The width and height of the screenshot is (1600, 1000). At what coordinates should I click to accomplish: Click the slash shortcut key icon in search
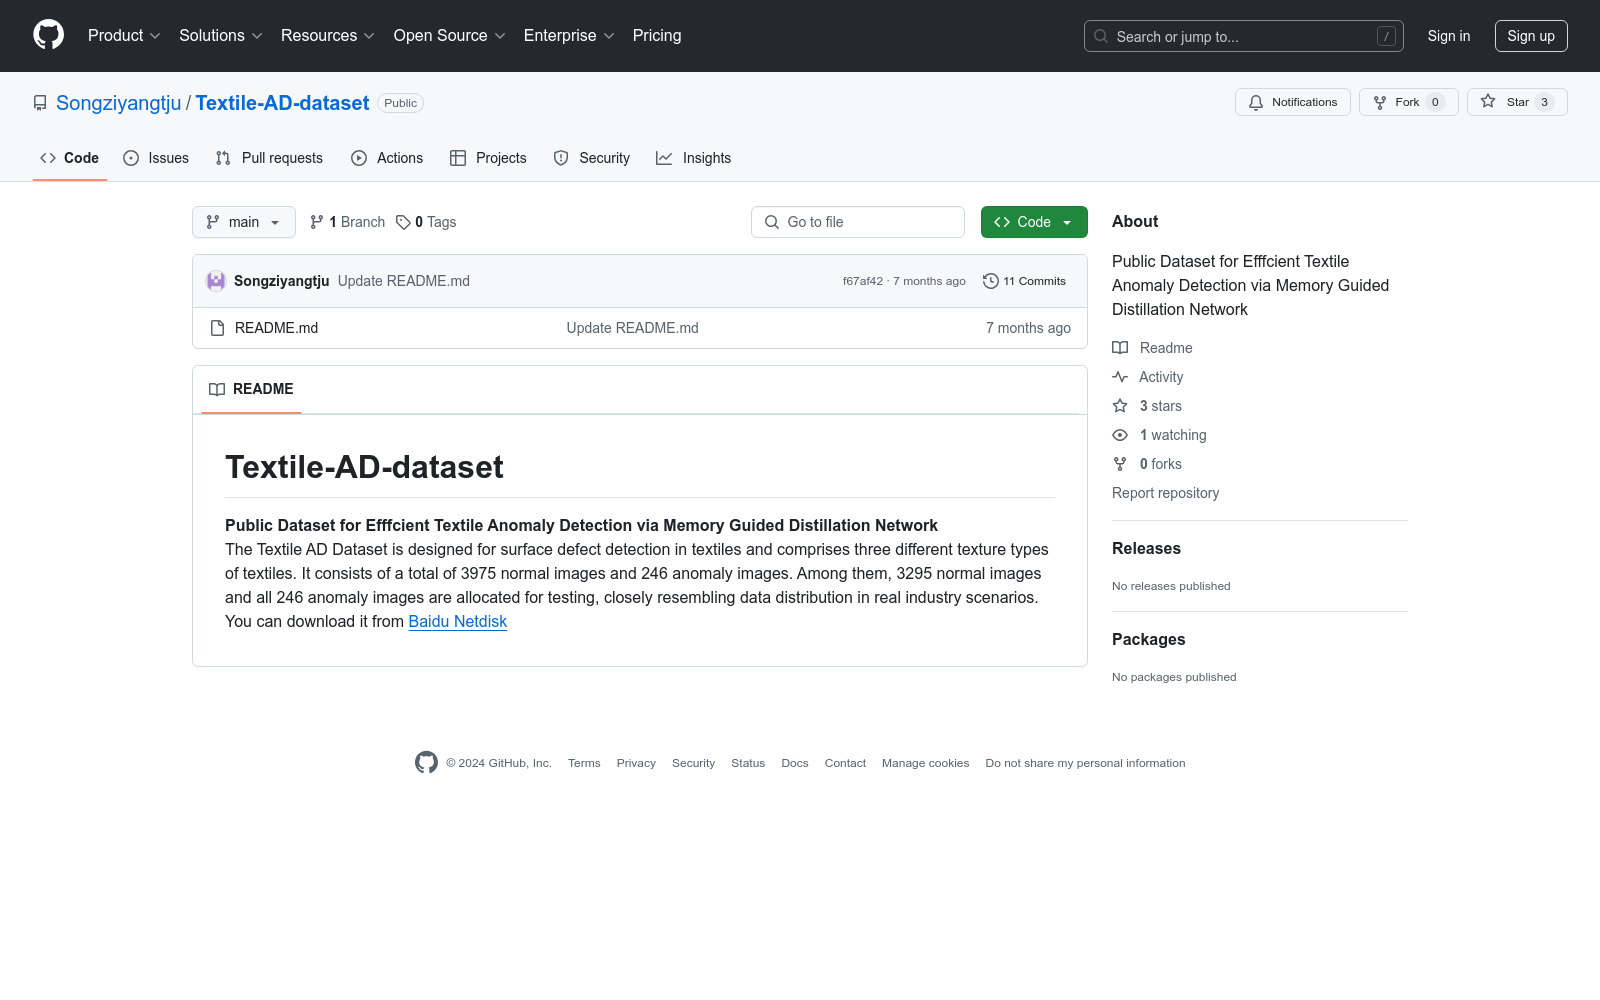point(1386,36)
